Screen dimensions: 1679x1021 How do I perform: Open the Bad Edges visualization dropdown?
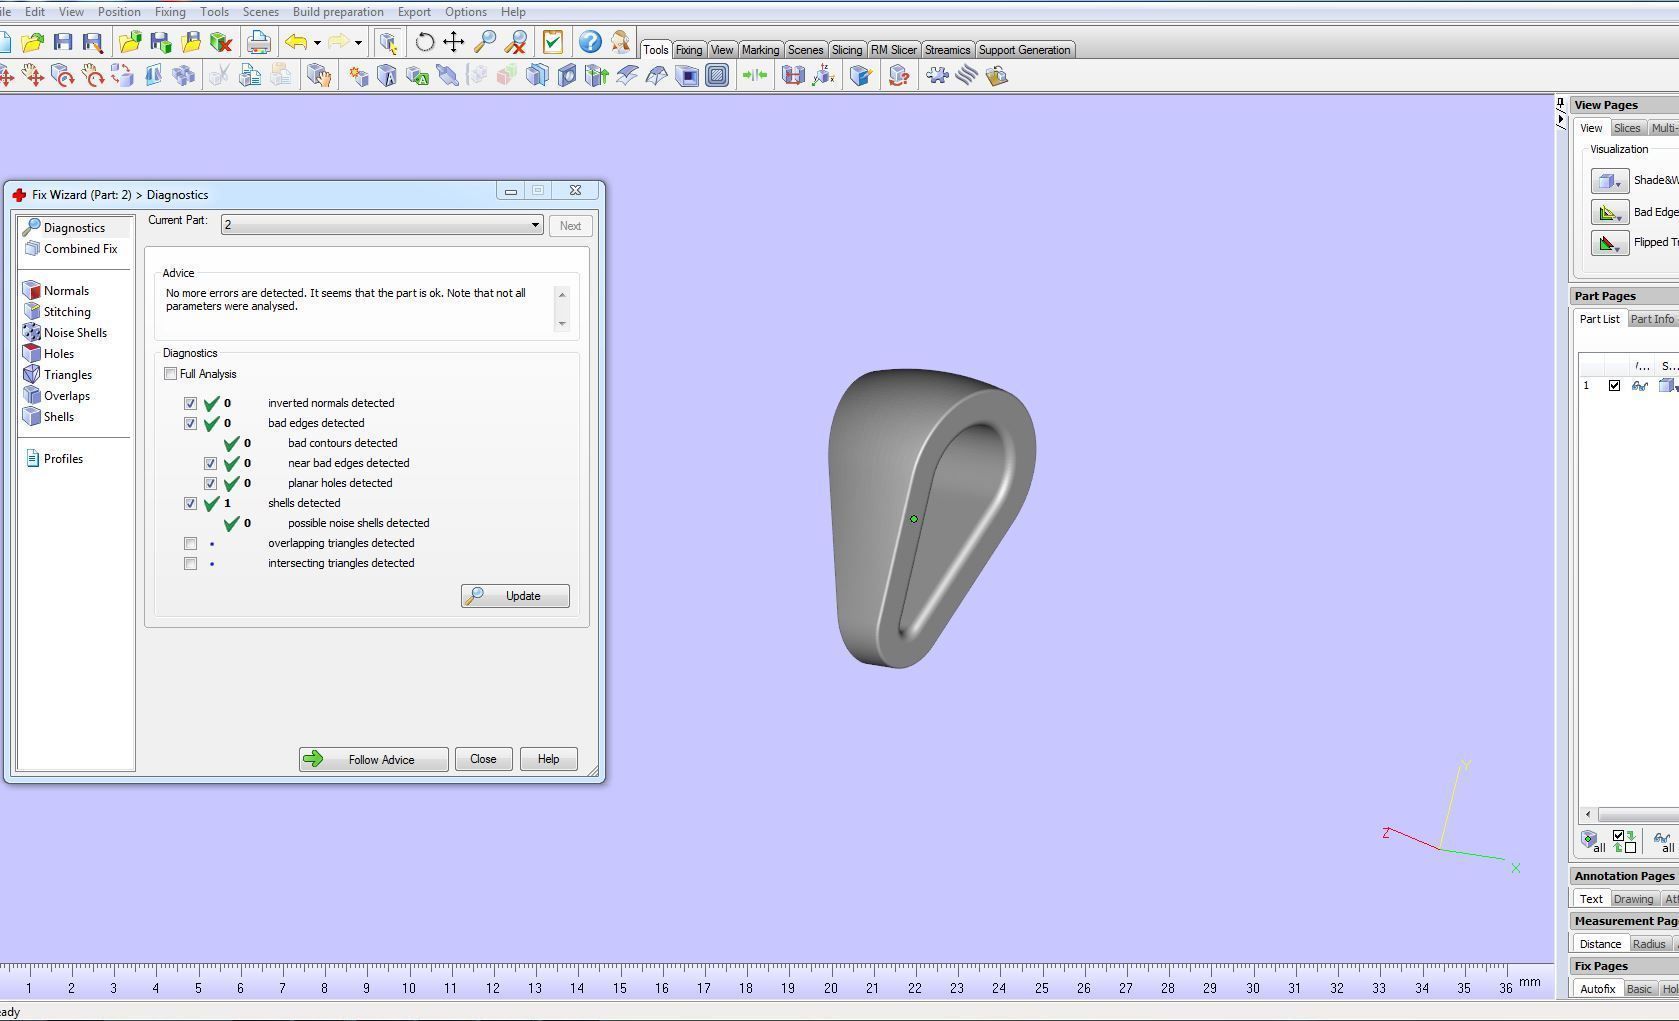click(1610, 212)
